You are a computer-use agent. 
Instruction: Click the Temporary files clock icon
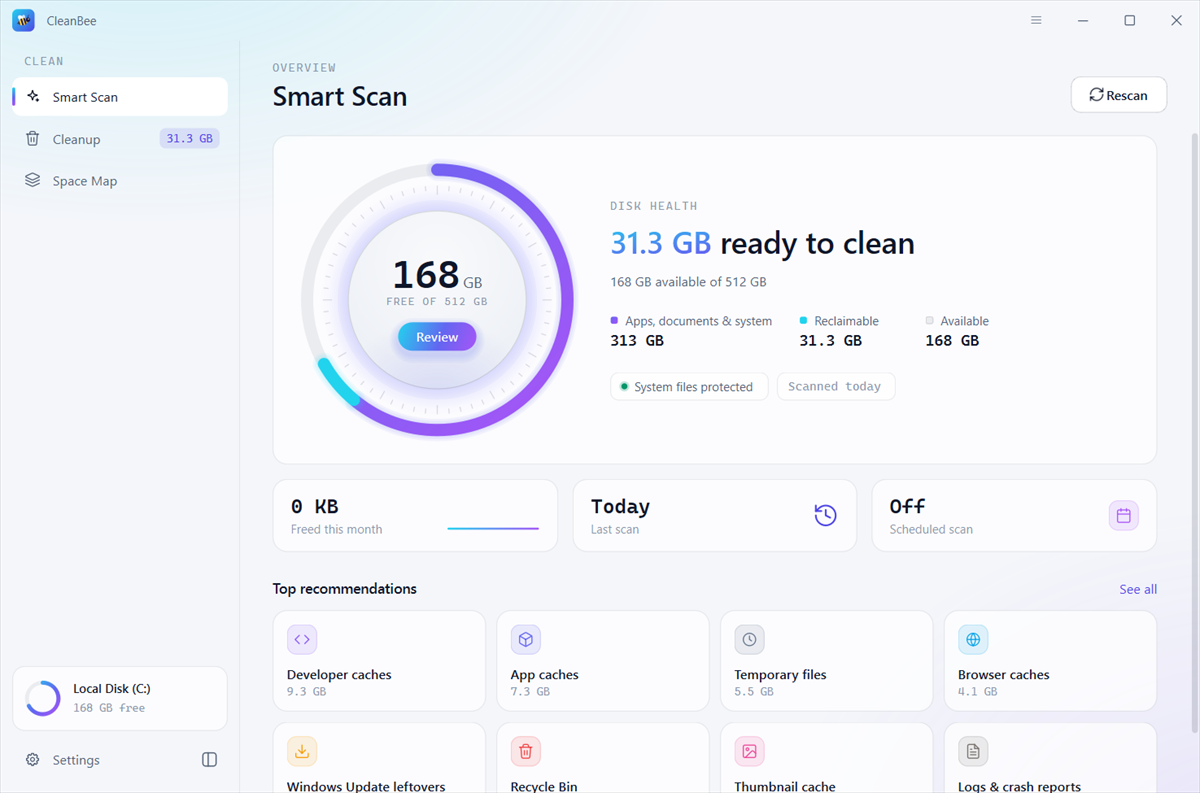point(749,640)
